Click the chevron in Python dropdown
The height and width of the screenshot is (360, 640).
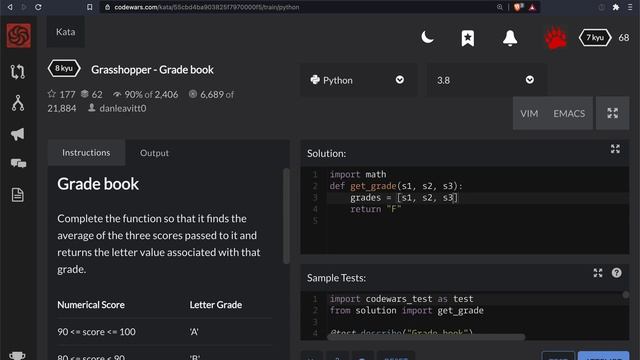click(x=400, y=80)
